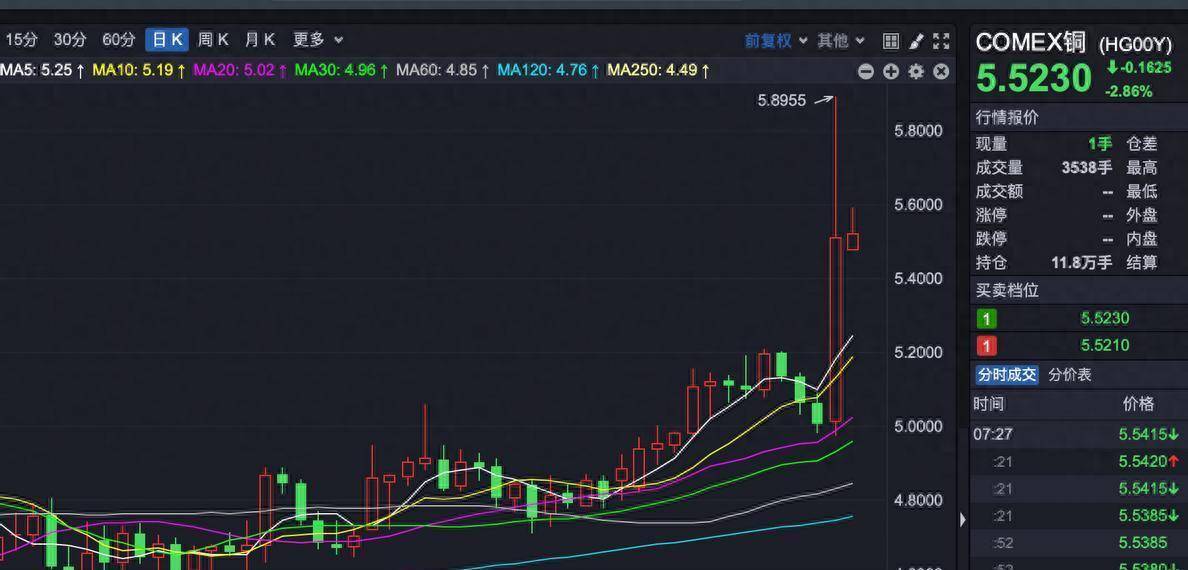Switch to 分价表 tab
Image resolution: width=1188 pixels, height=570 pixels.
[x=1070, y=374]
